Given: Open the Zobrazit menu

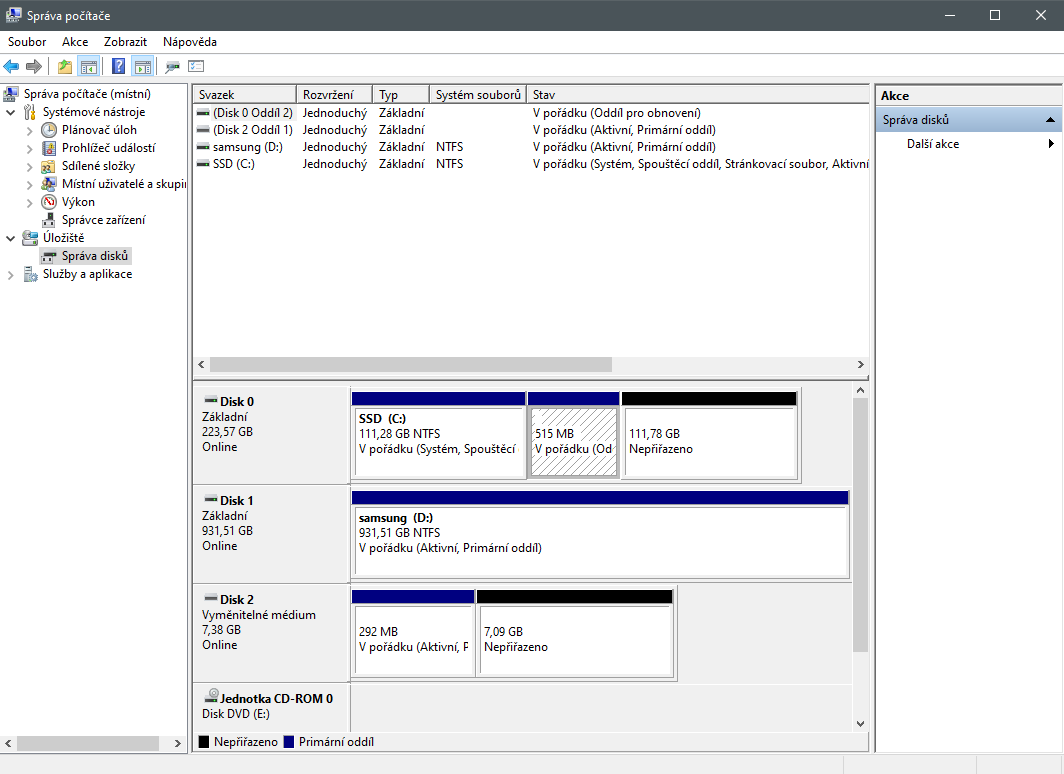Looking at the screenshot, I should (125, 42).
